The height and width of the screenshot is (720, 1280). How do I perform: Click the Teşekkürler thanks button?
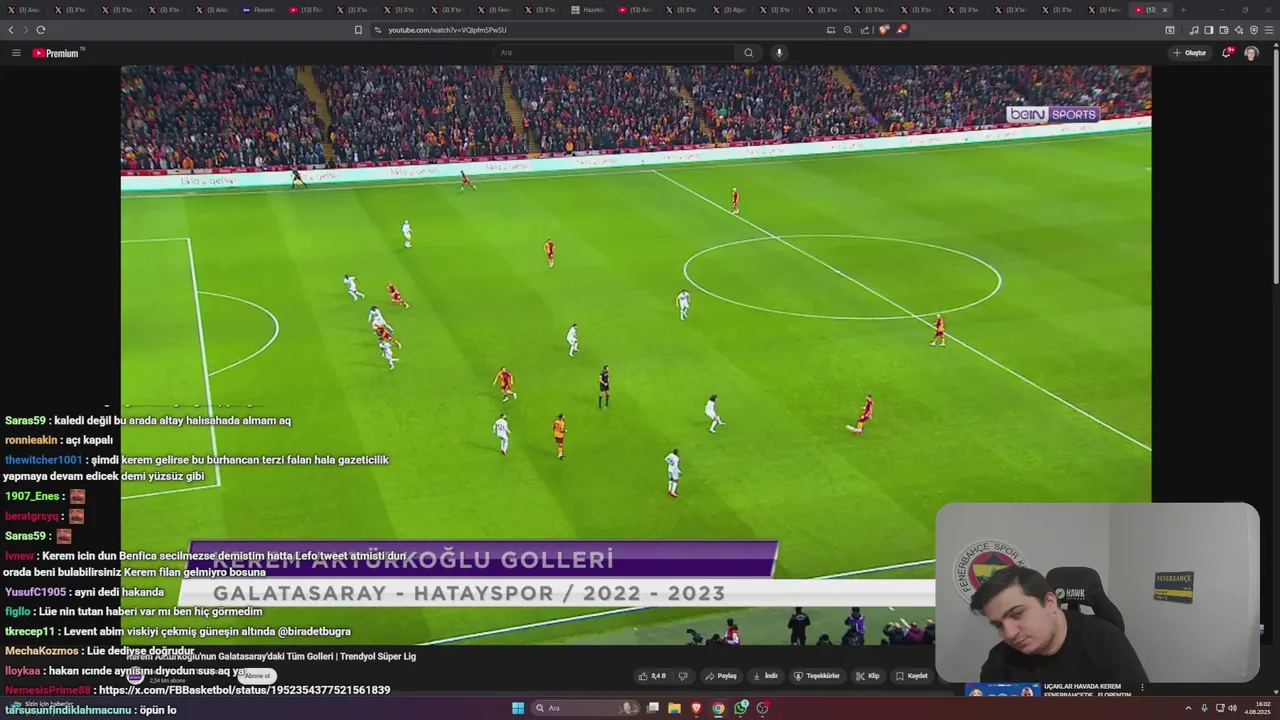click(x=817, y=676)
